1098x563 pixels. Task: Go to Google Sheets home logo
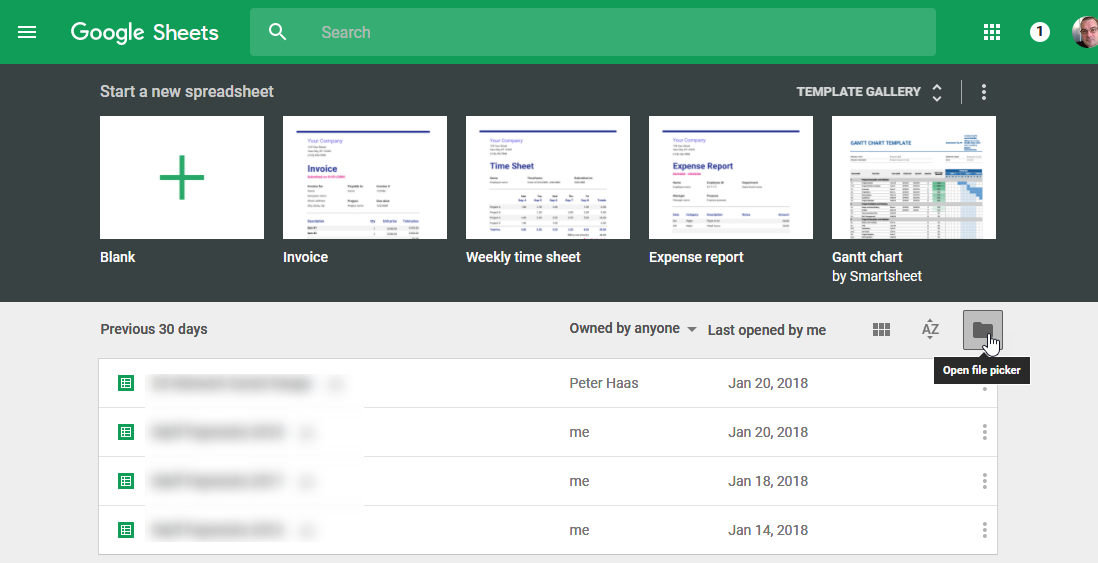pyautogui.click(x=145, y=32)
